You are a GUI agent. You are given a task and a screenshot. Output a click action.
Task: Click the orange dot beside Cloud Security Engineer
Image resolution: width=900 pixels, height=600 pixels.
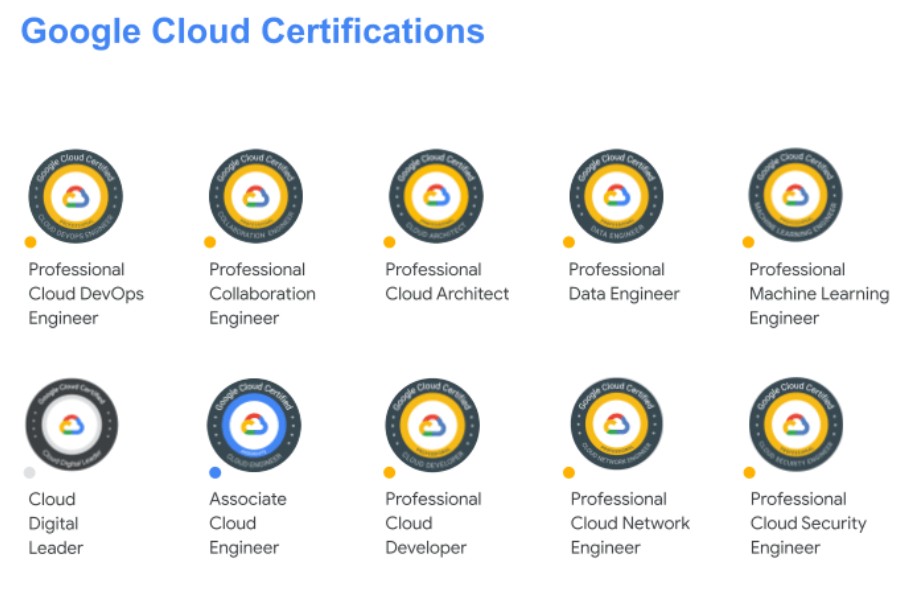coord(749,473)
